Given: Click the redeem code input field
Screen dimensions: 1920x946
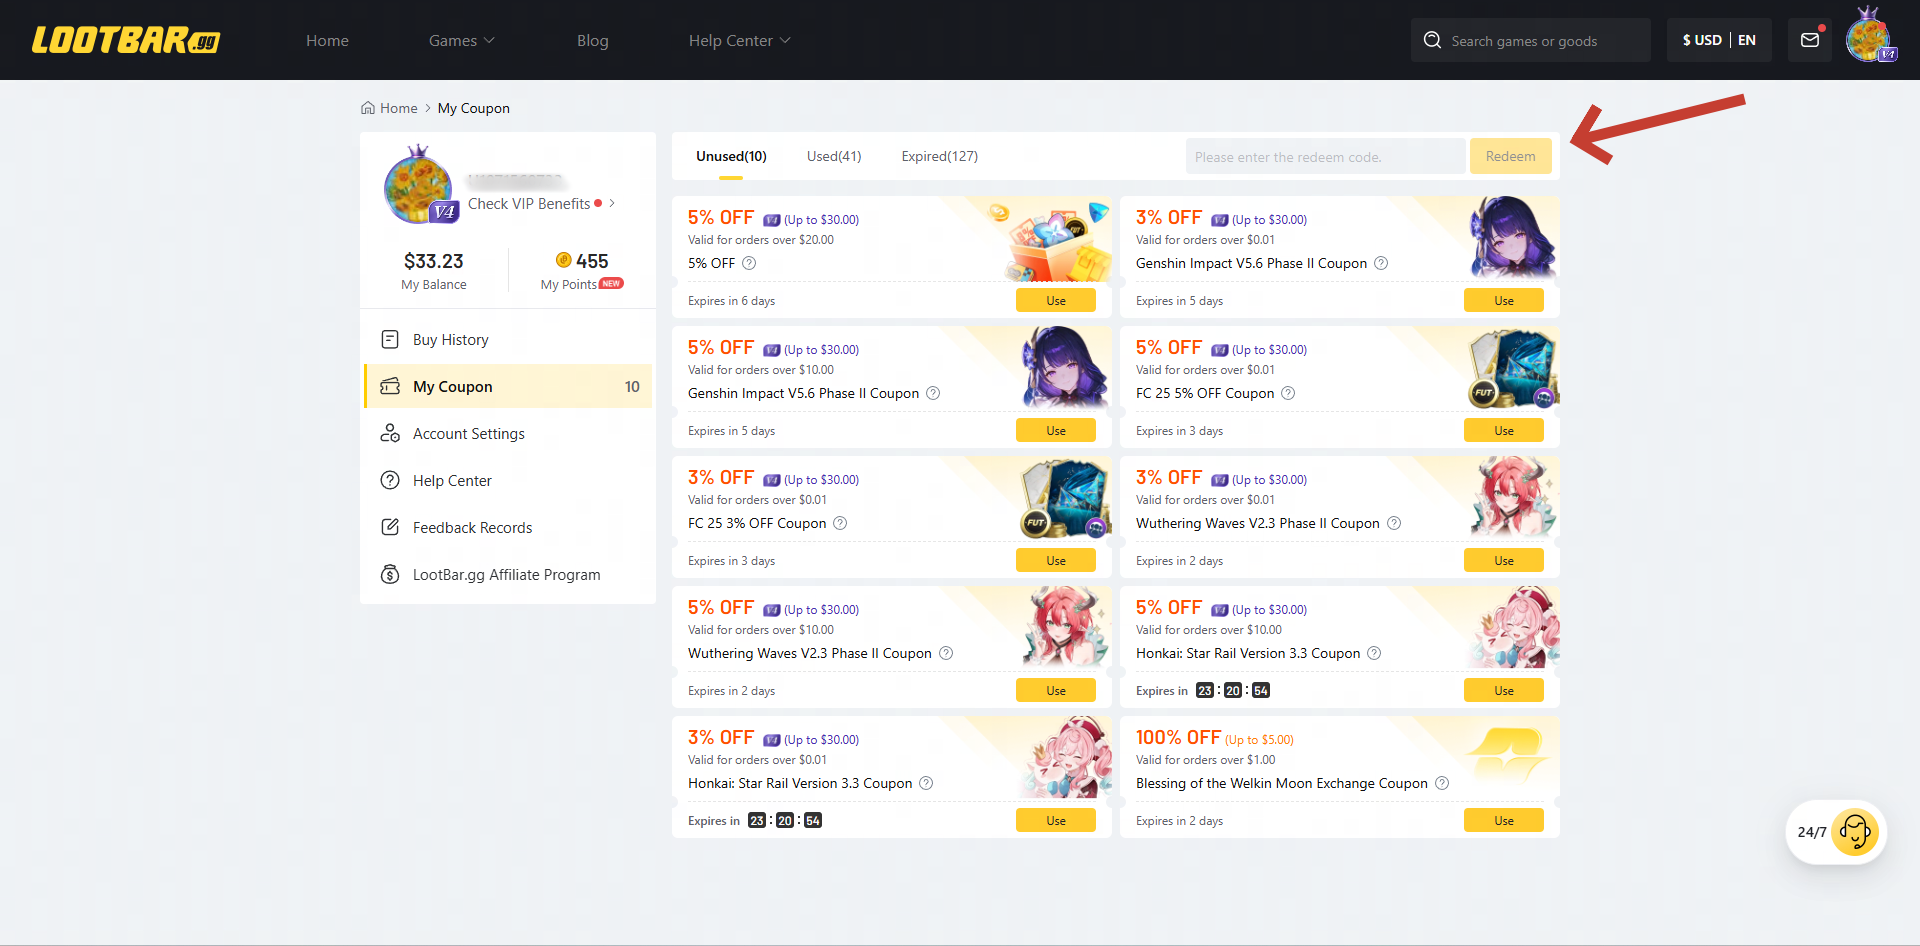Looking at the screenshot, I should (1325, 156).
